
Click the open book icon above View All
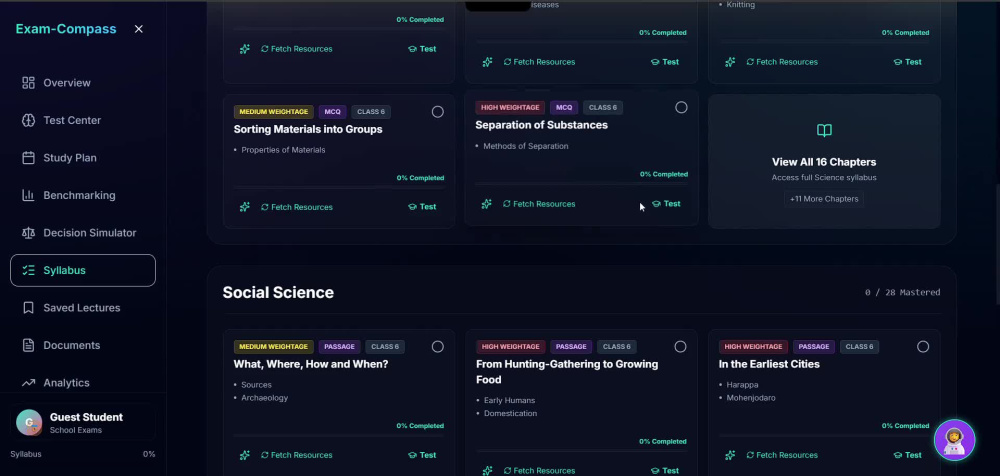click(x=824, y=131)
